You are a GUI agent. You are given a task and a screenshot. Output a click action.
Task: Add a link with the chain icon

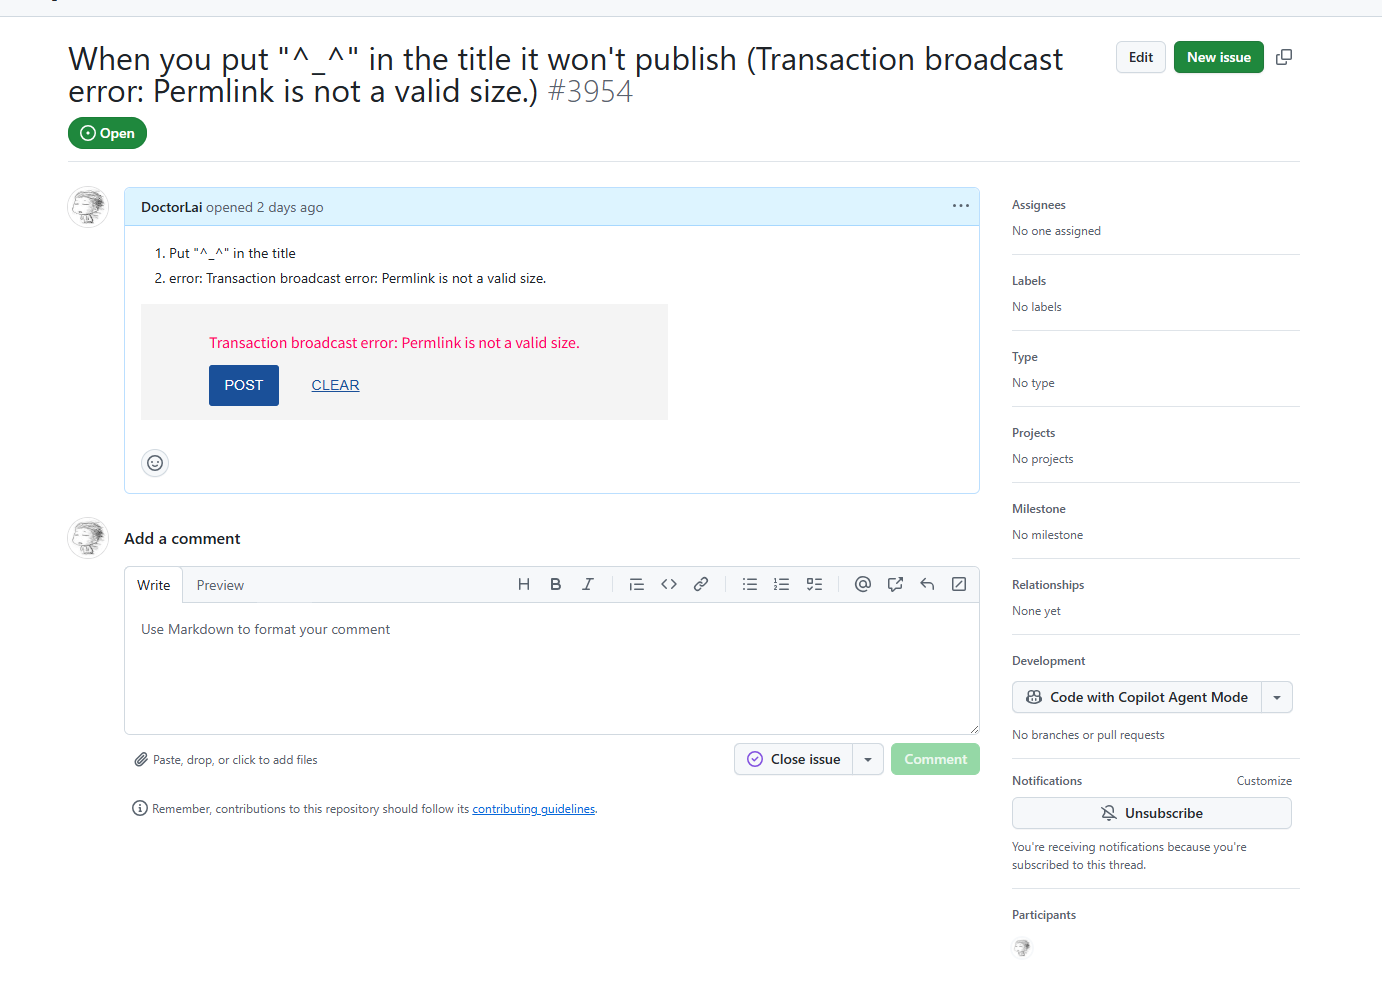coord(701,585)
